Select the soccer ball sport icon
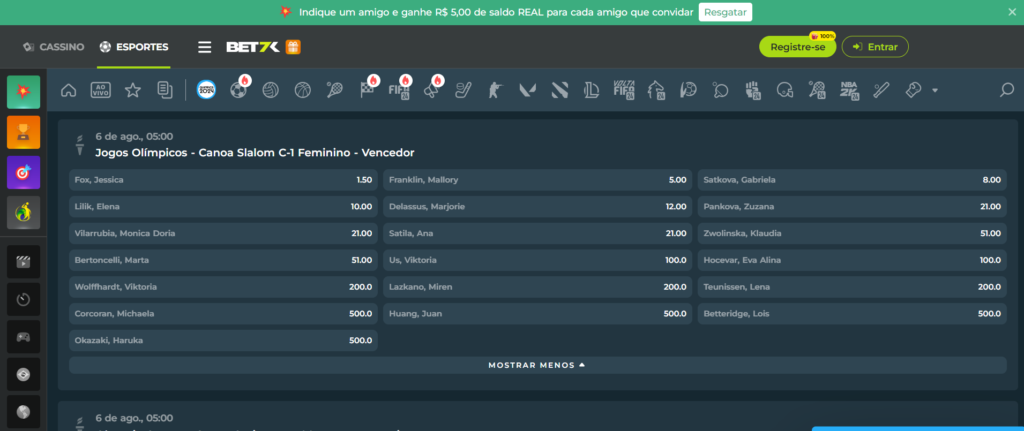The width and height of the screenshot is (1024, 431). [238, 90]
